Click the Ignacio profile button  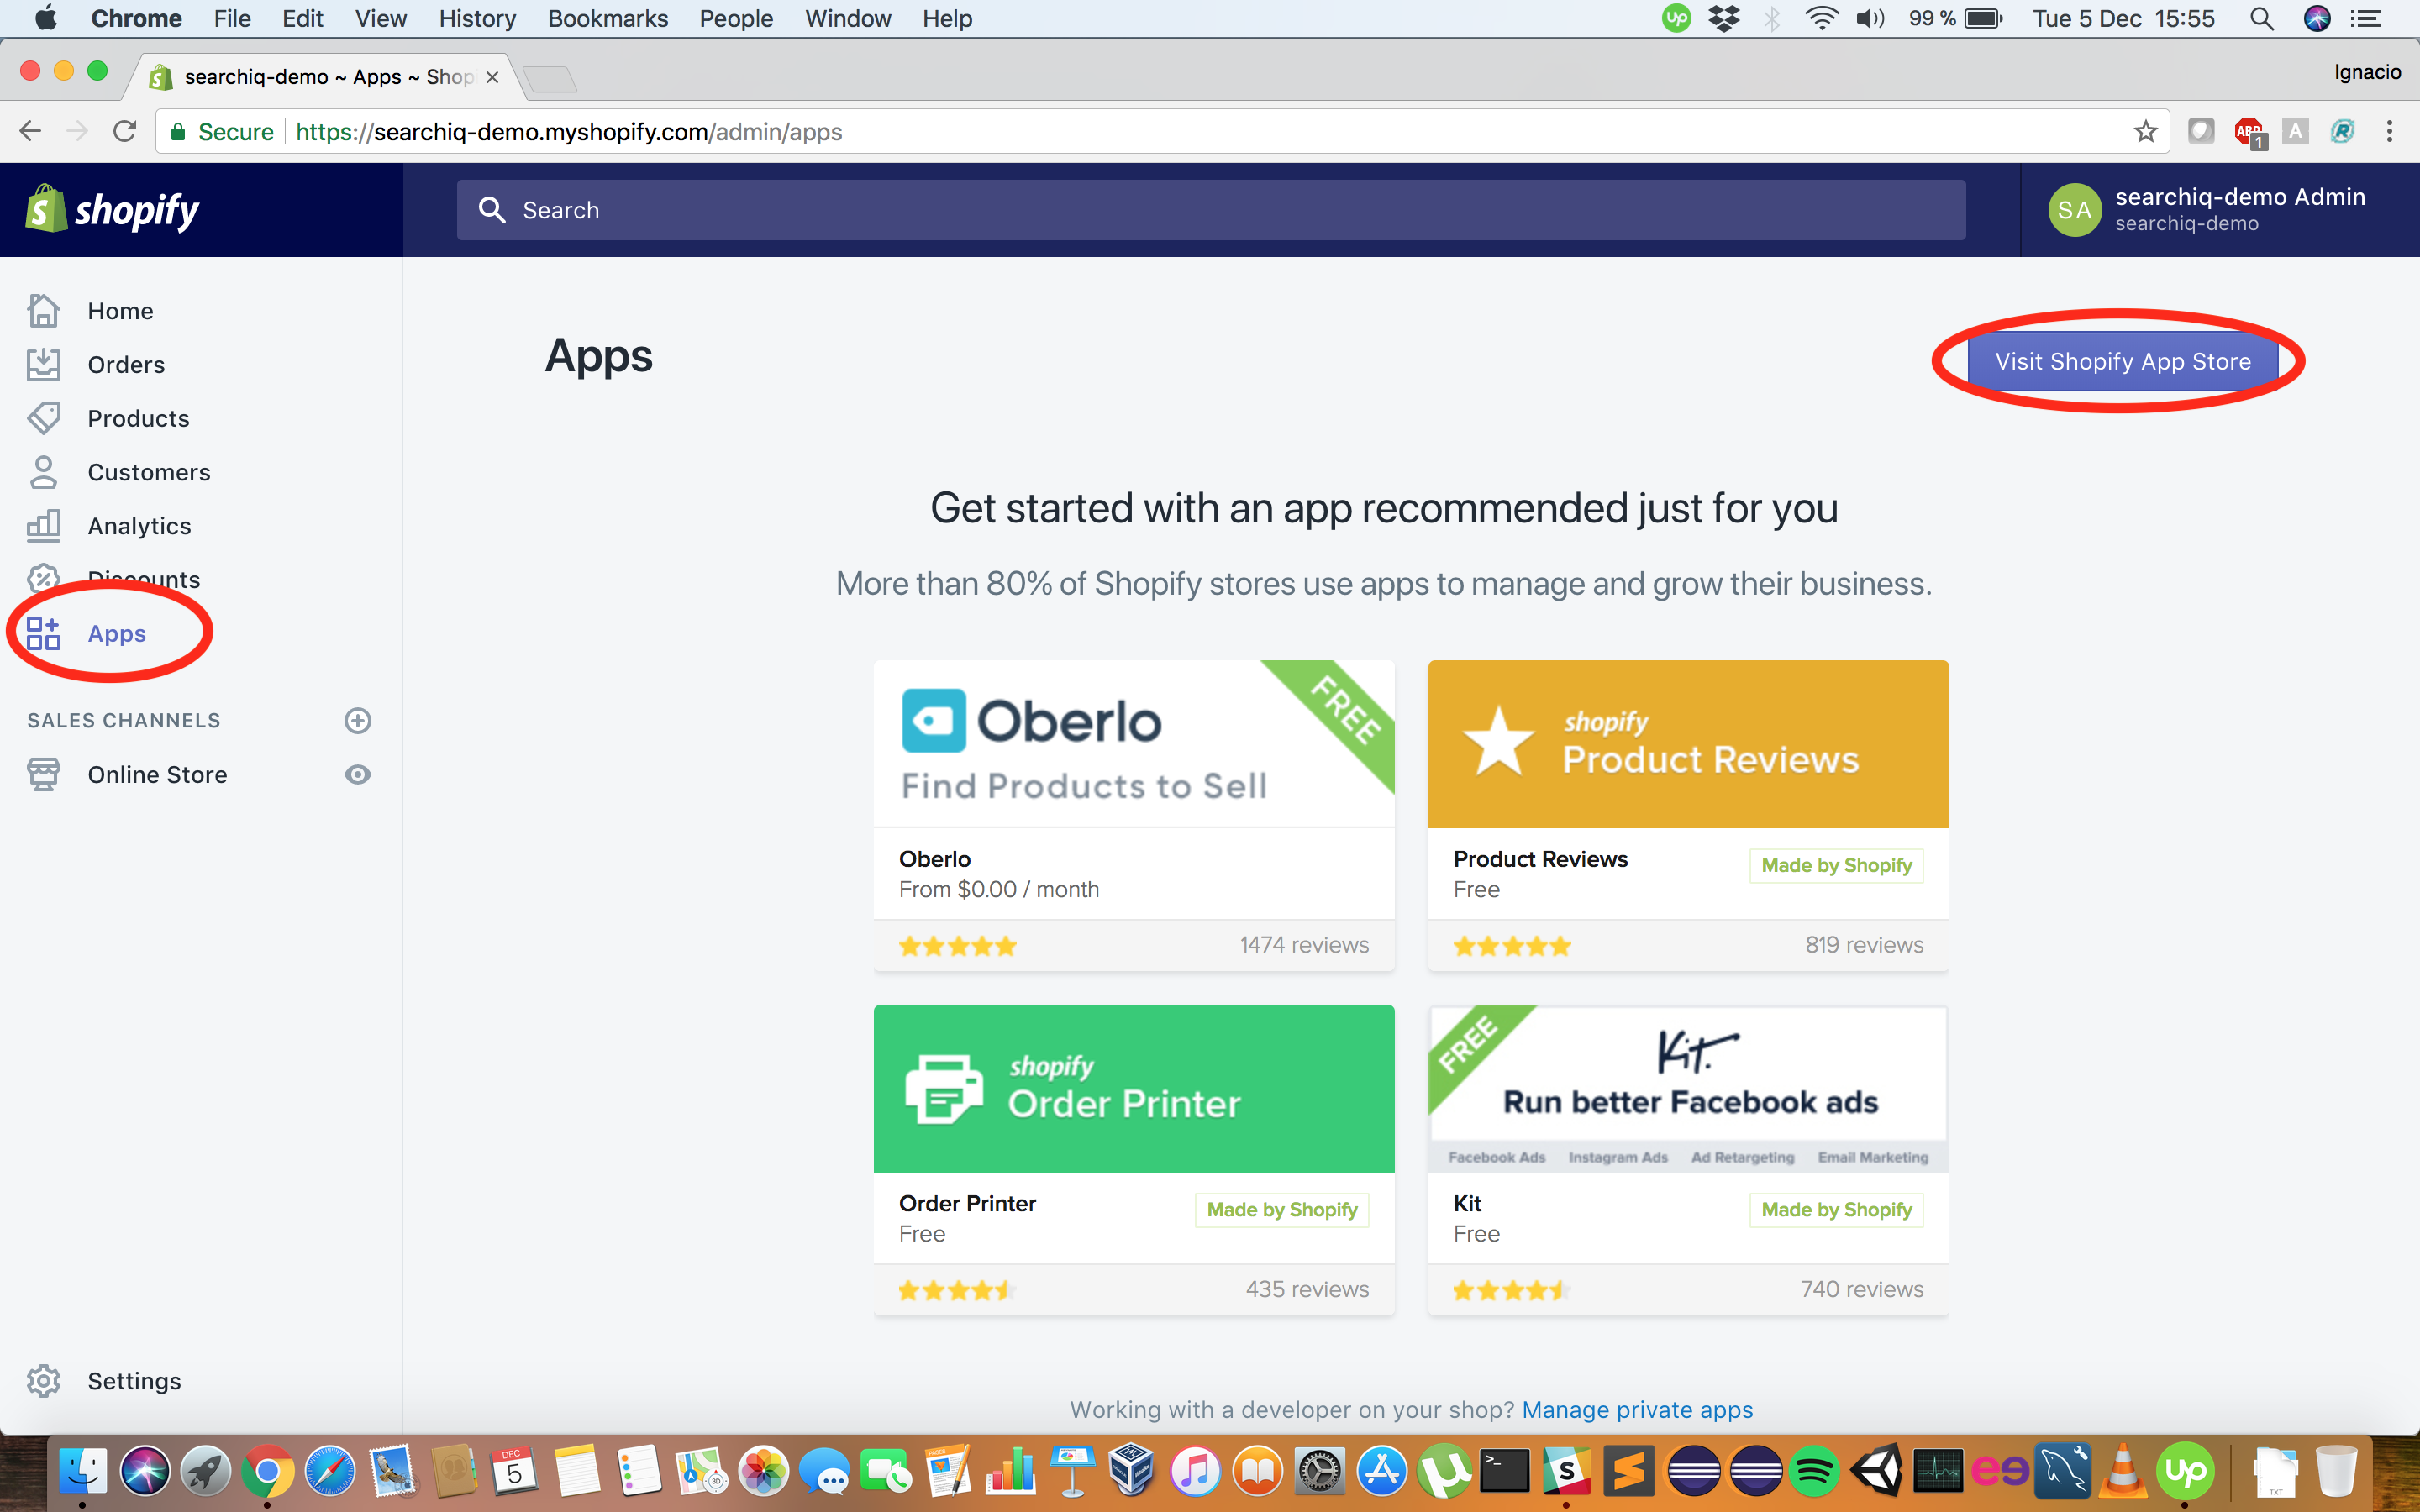tap(2367, 72)
